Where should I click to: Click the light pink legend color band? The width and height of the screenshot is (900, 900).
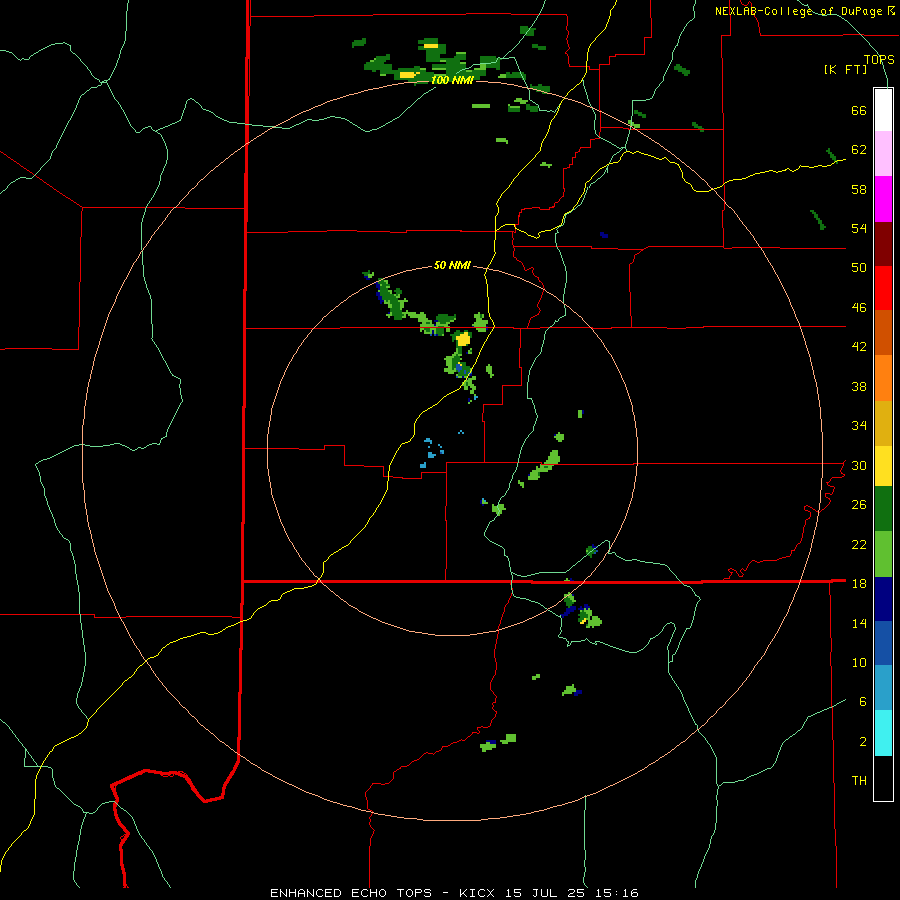(x=883, y=153)
